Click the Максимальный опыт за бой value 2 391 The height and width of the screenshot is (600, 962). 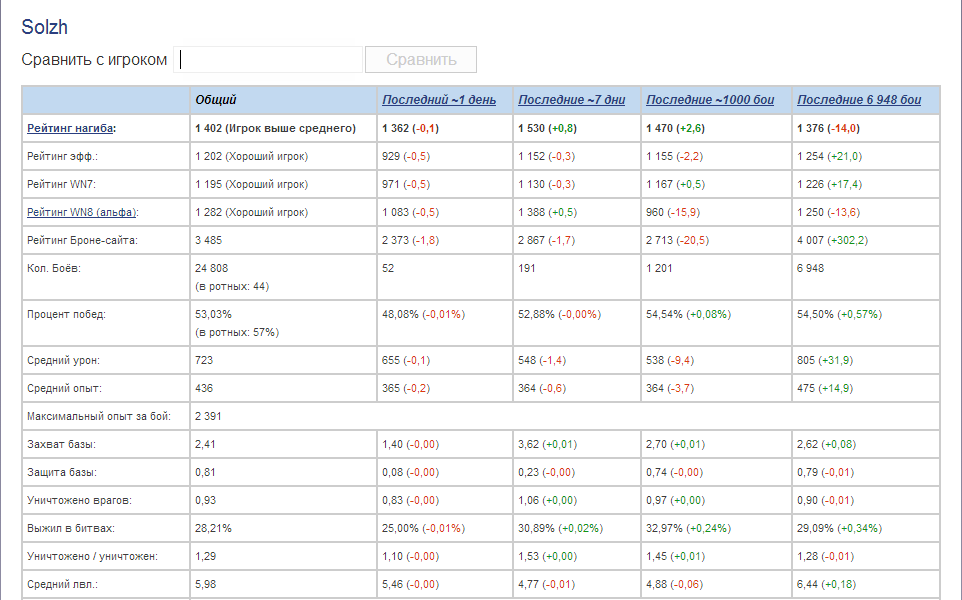(208, 415)
